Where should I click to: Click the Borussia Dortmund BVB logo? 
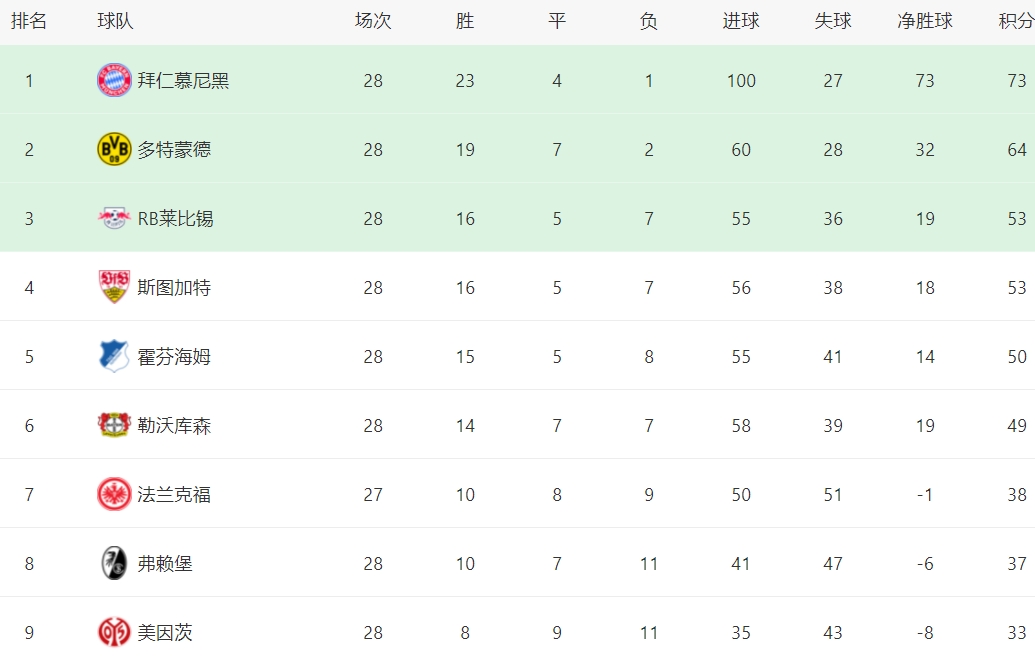[x=114, y=149]
